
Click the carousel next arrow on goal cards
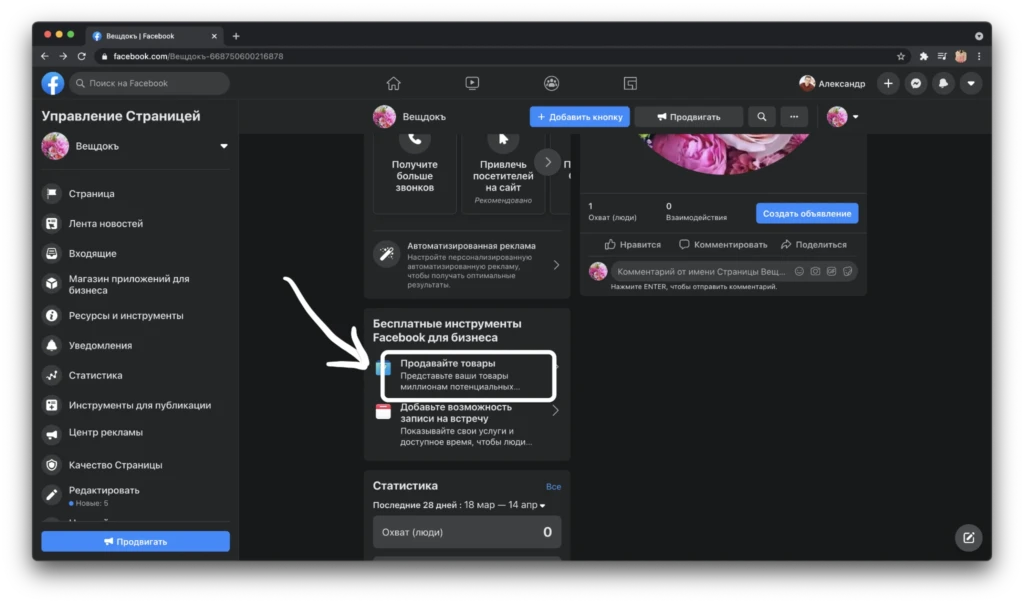click(x=547, y=162)
